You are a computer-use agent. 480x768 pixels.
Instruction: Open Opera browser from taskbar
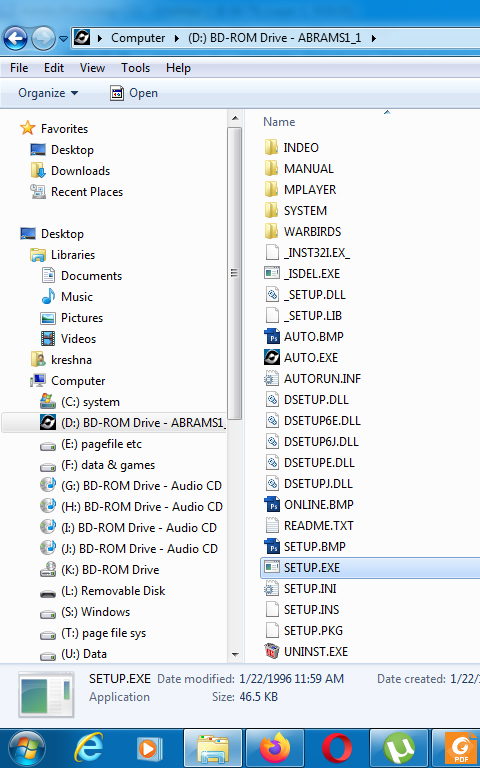pyautogui.click(x=337, y=748)
